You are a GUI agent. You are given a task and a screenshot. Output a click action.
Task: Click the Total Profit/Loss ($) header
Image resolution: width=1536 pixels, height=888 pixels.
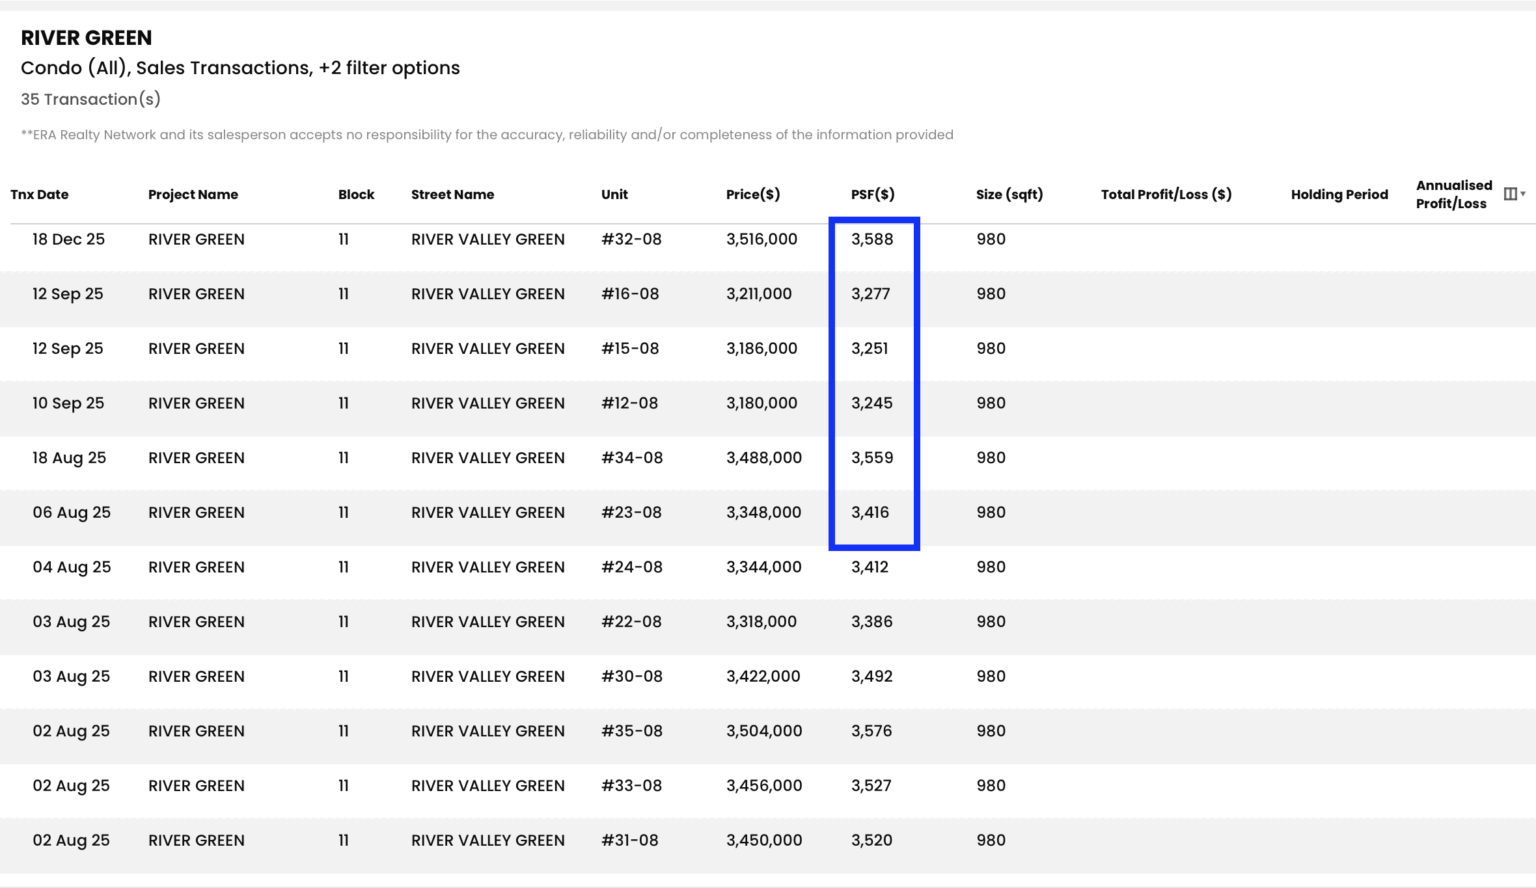[1166, 194]
